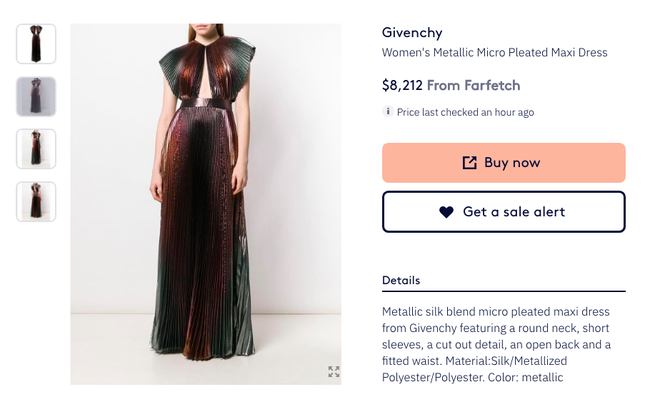Click the Metallic silk blend description paragraph
The image size is (650, 412).
(496, 344)
